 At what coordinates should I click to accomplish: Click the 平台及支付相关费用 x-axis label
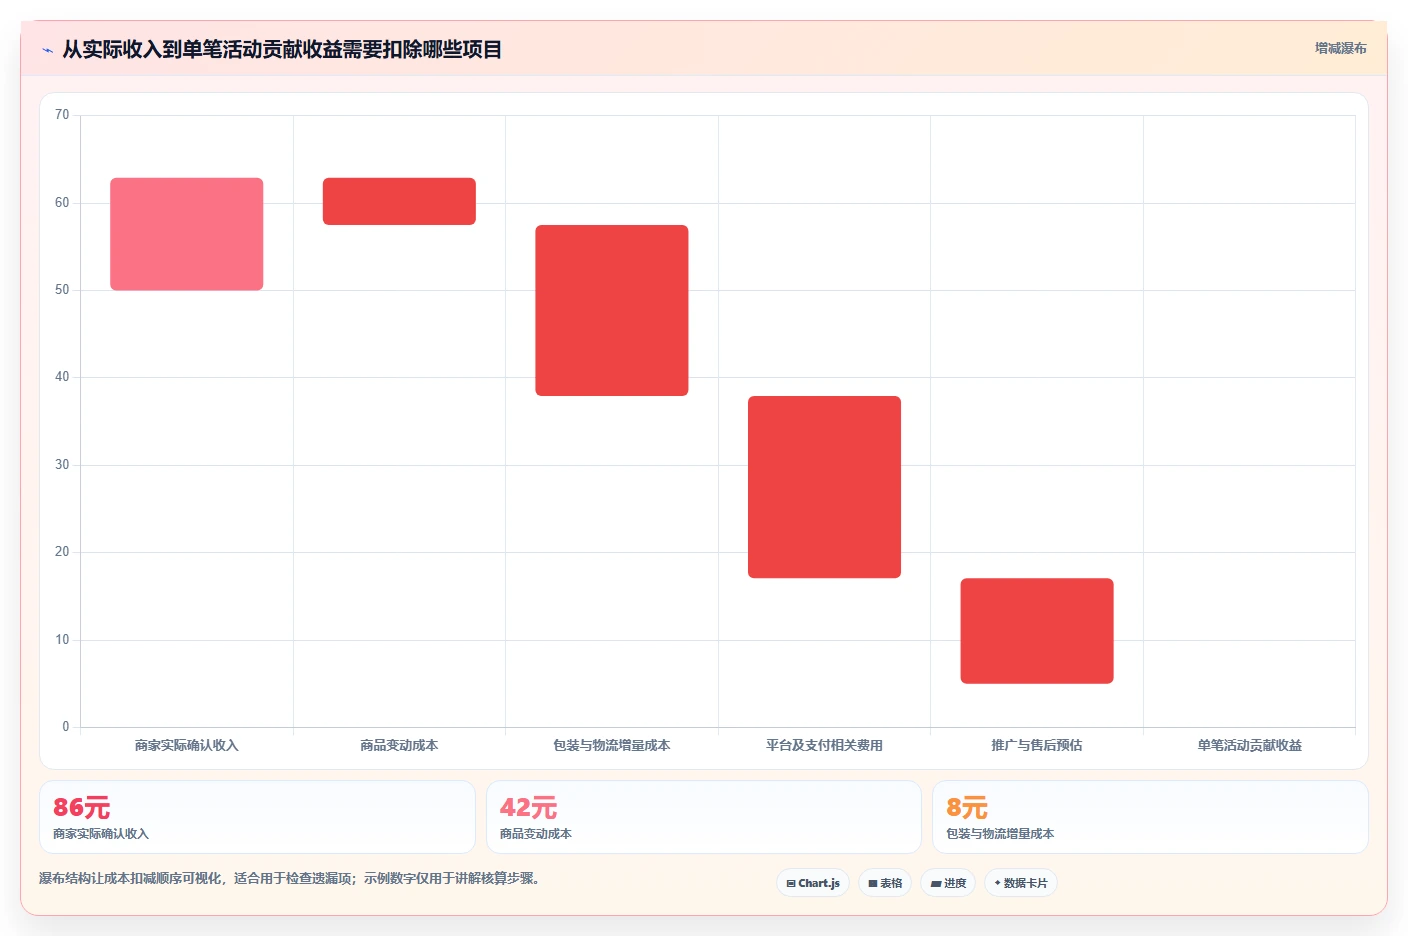[x=824, y=745]
